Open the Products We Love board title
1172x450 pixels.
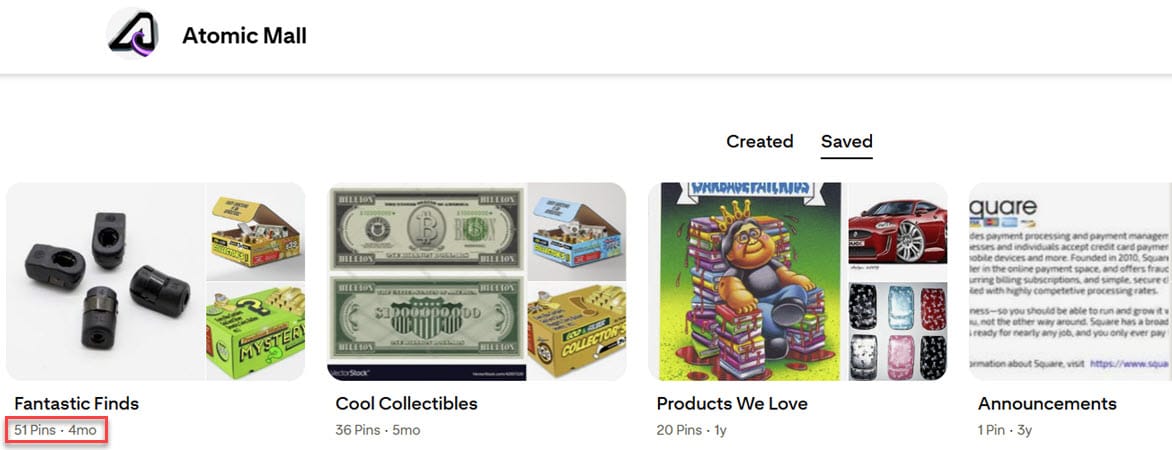(732, 404)
